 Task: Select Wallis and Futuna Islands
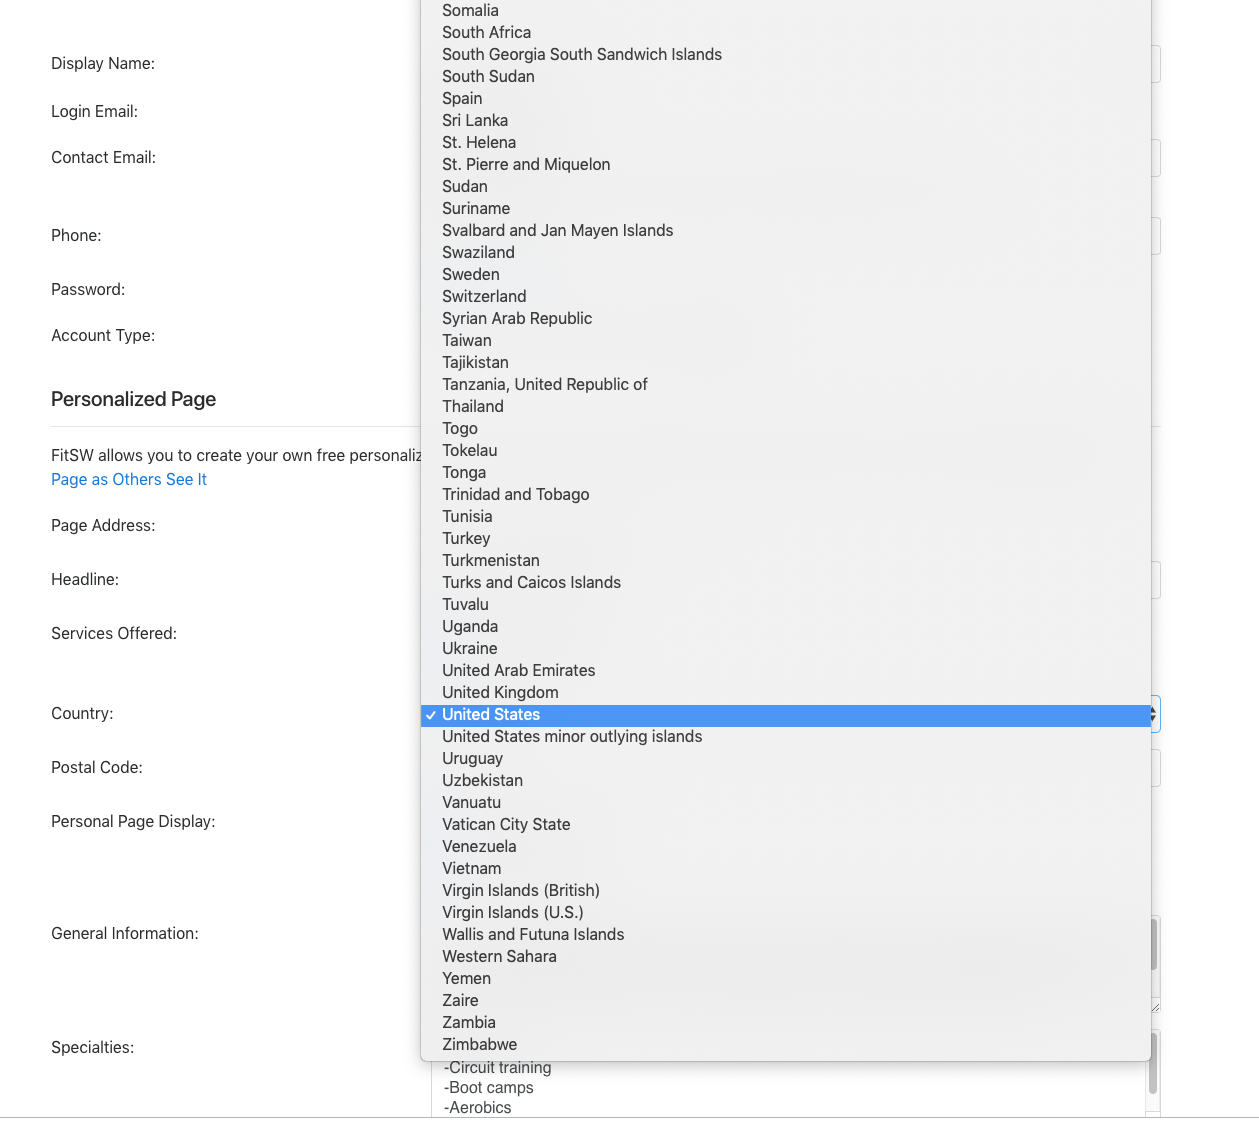786,935
